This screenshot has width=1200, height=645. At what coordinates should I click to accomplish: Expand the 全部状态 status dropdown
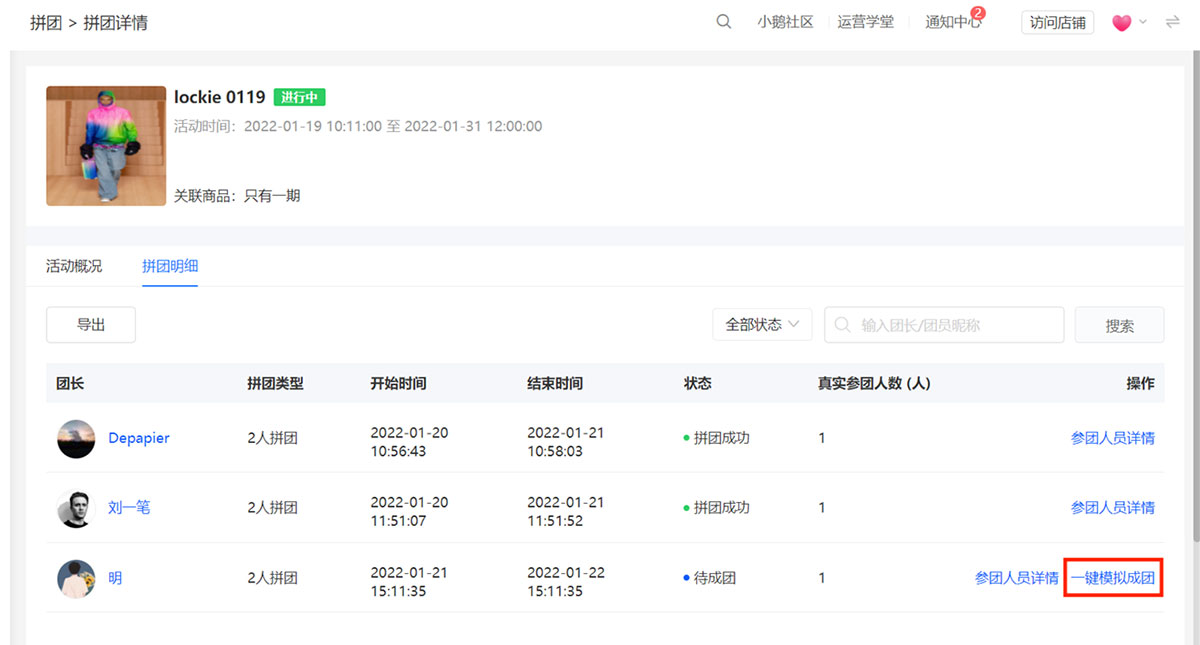pos(762,325)
